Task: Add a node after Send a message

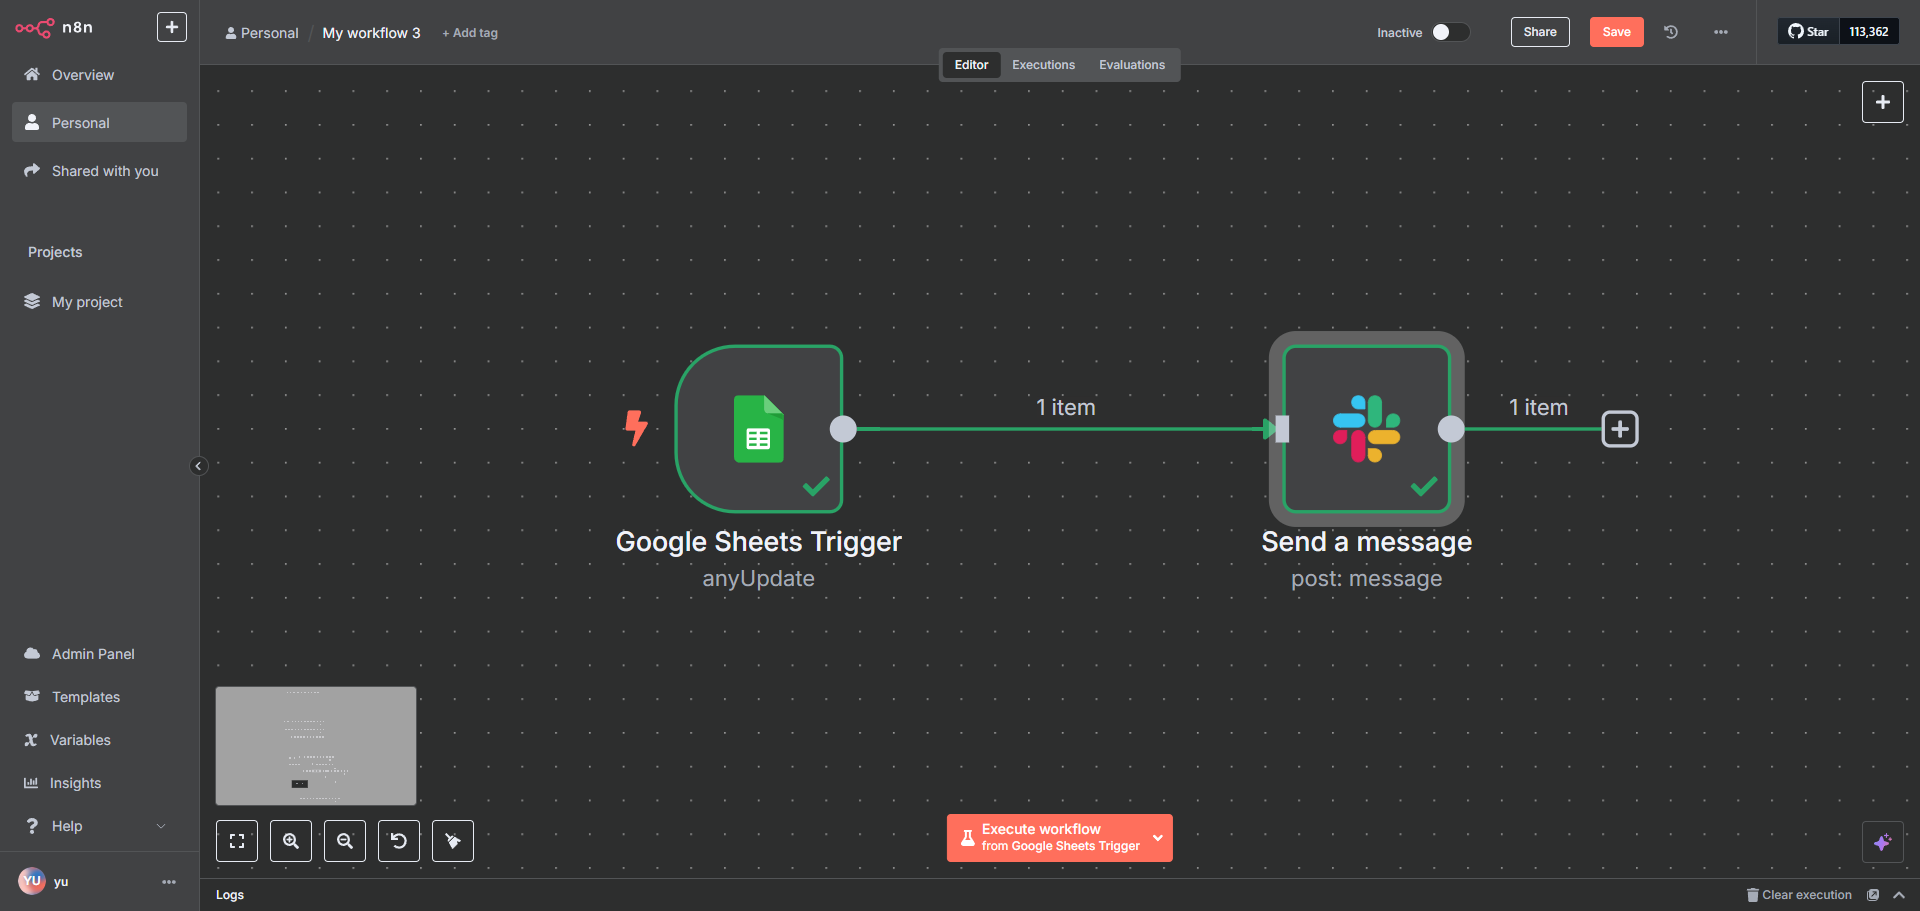Action: (x=1620, y=429)
